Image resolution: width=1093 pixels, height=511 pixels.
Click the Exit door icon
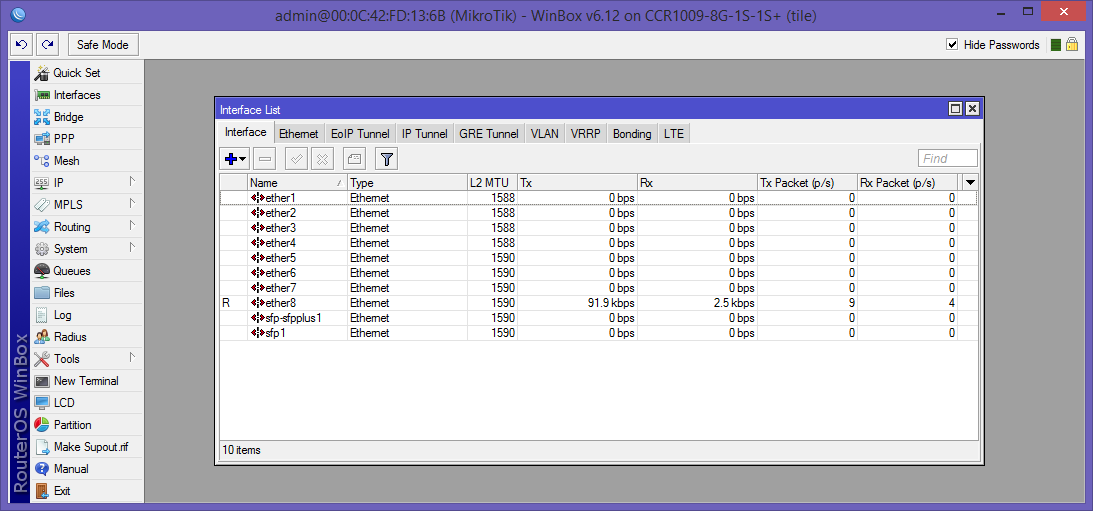pos(42,491)
